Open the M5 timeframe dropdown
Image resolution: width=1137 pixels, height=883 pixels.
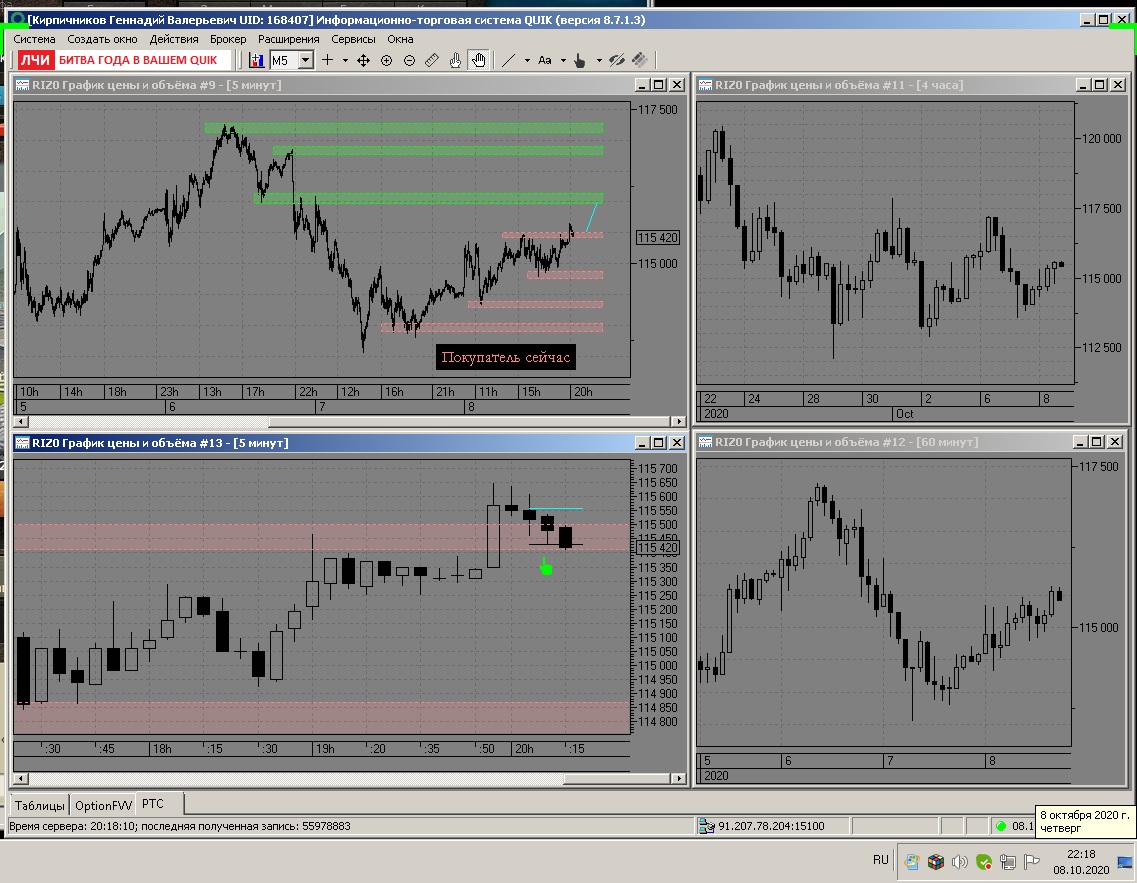(x=306, y=60)
